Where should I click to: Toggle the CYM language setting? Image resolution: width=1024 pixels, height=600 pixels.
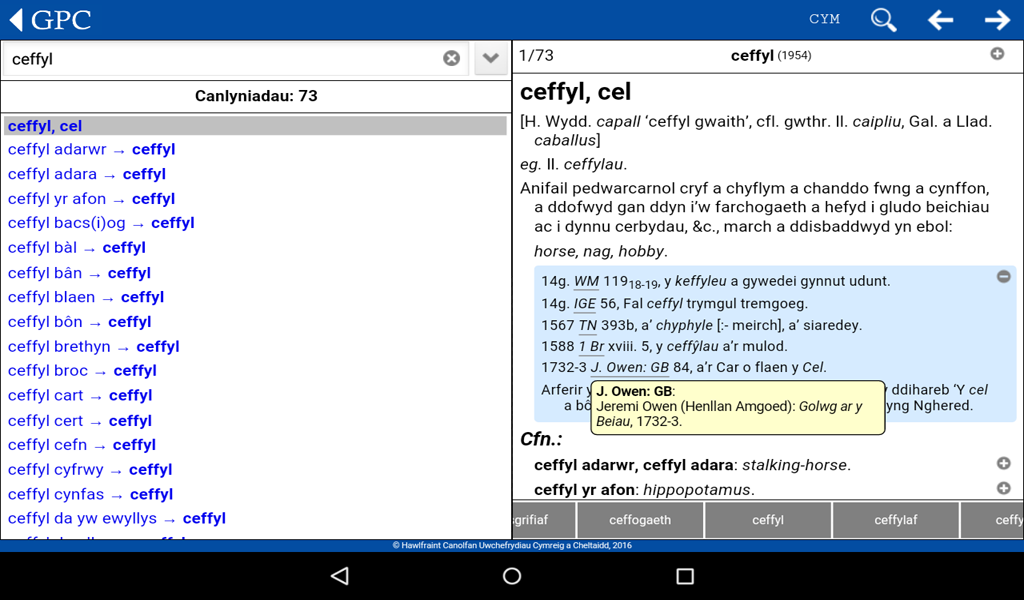(824, 19)
